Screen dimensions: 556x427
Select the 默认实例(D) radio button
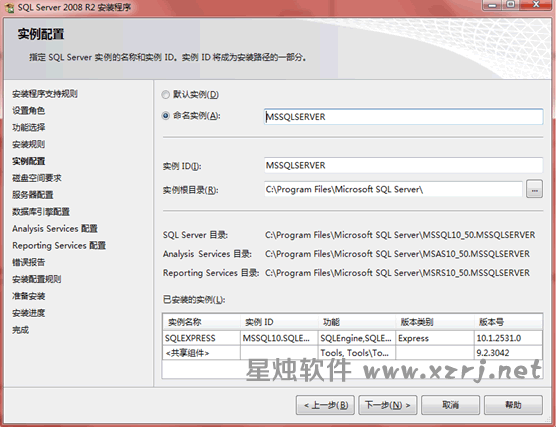tap(165, 95)
